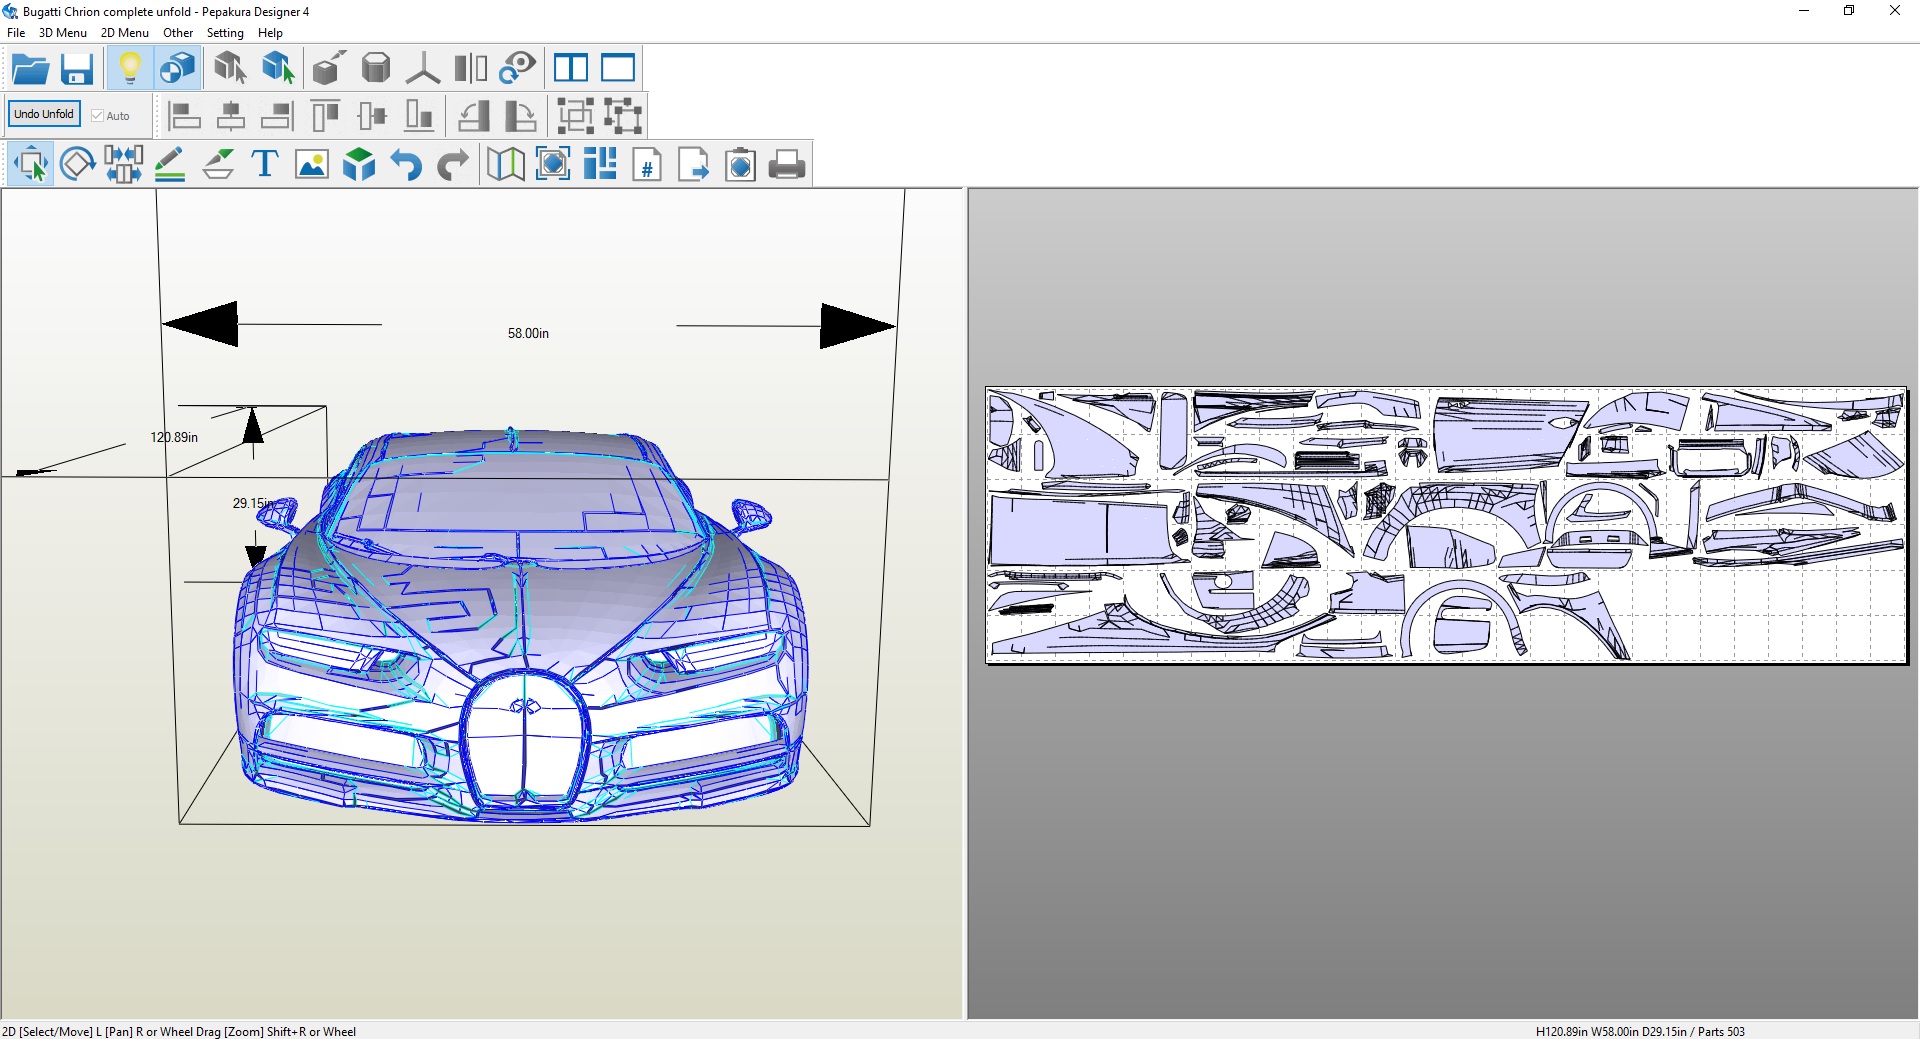The height and width of the screenshot is (1039, 1920).
Task: Print the pattern with the printer icon
Action: (788, 164)
